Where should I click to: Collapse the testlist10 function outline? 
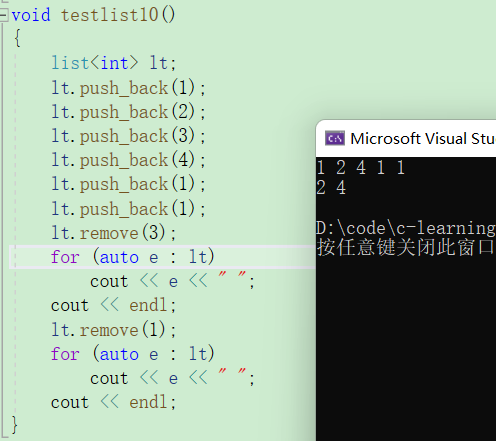(3, 15)
